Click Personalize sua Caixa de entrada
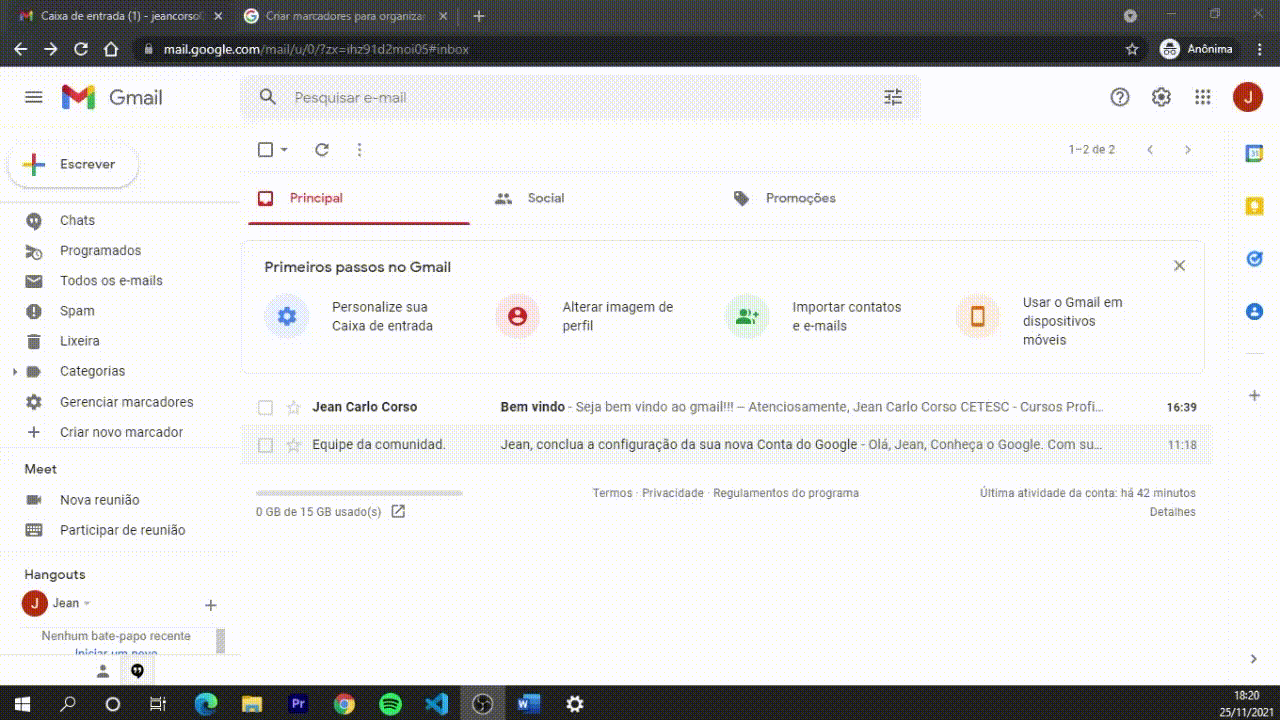 tap(348, 317)
